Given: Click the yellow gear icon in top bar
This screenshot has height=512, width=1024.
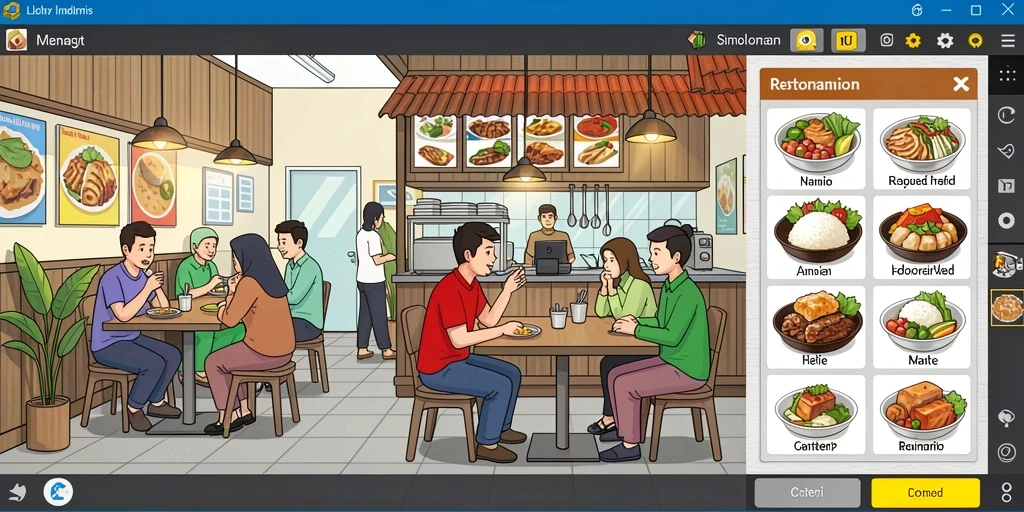Looking at the screenshot, I should click(x=913, y=40).
